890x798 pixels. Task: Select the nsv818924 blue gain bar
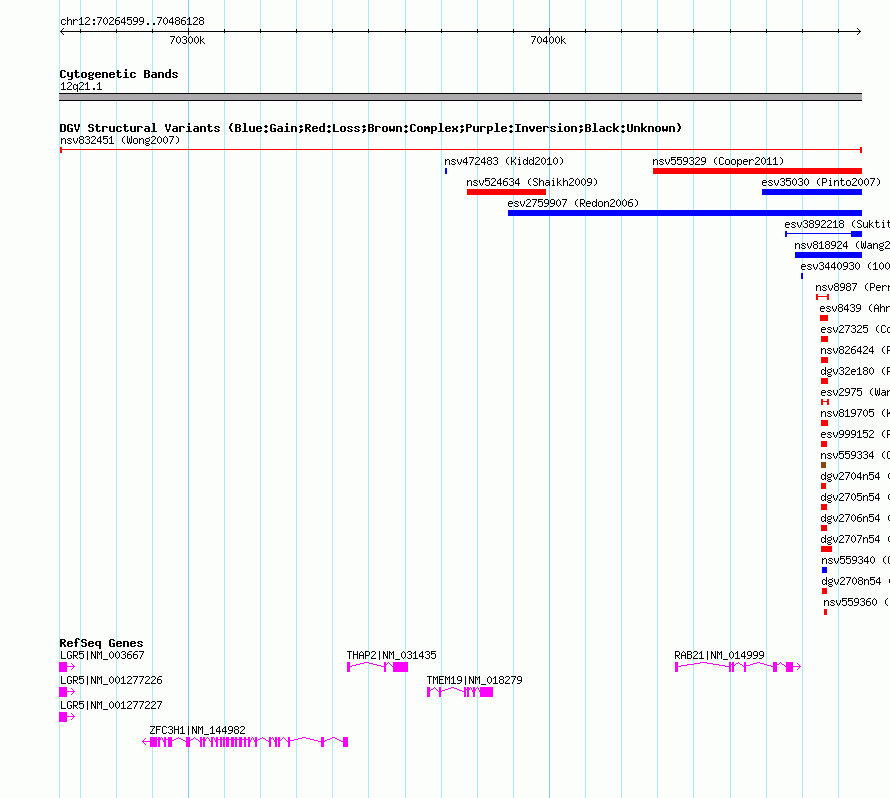[x=828, y=255]
